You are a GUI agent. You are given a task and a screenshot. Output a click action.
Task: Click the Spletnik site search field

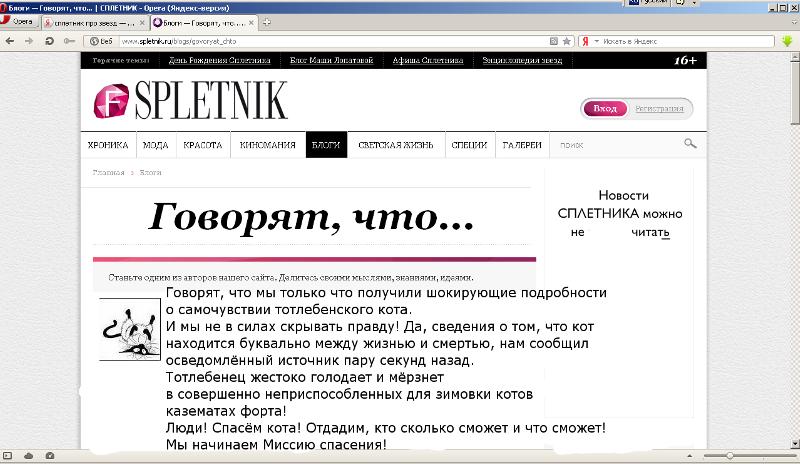[x=619, y=145]
